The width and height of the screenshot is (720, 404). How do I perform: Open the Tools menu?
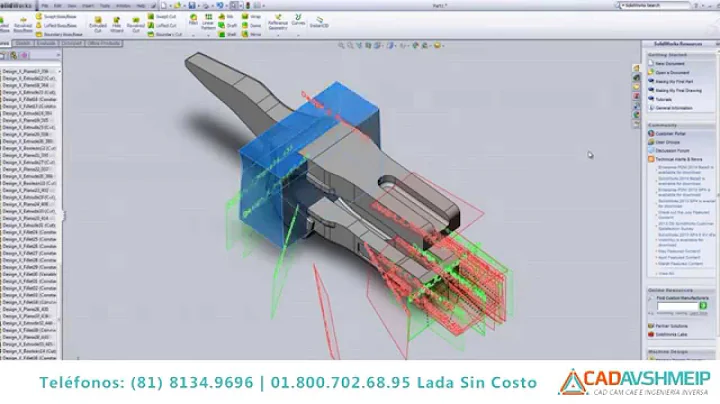(105, 6)
